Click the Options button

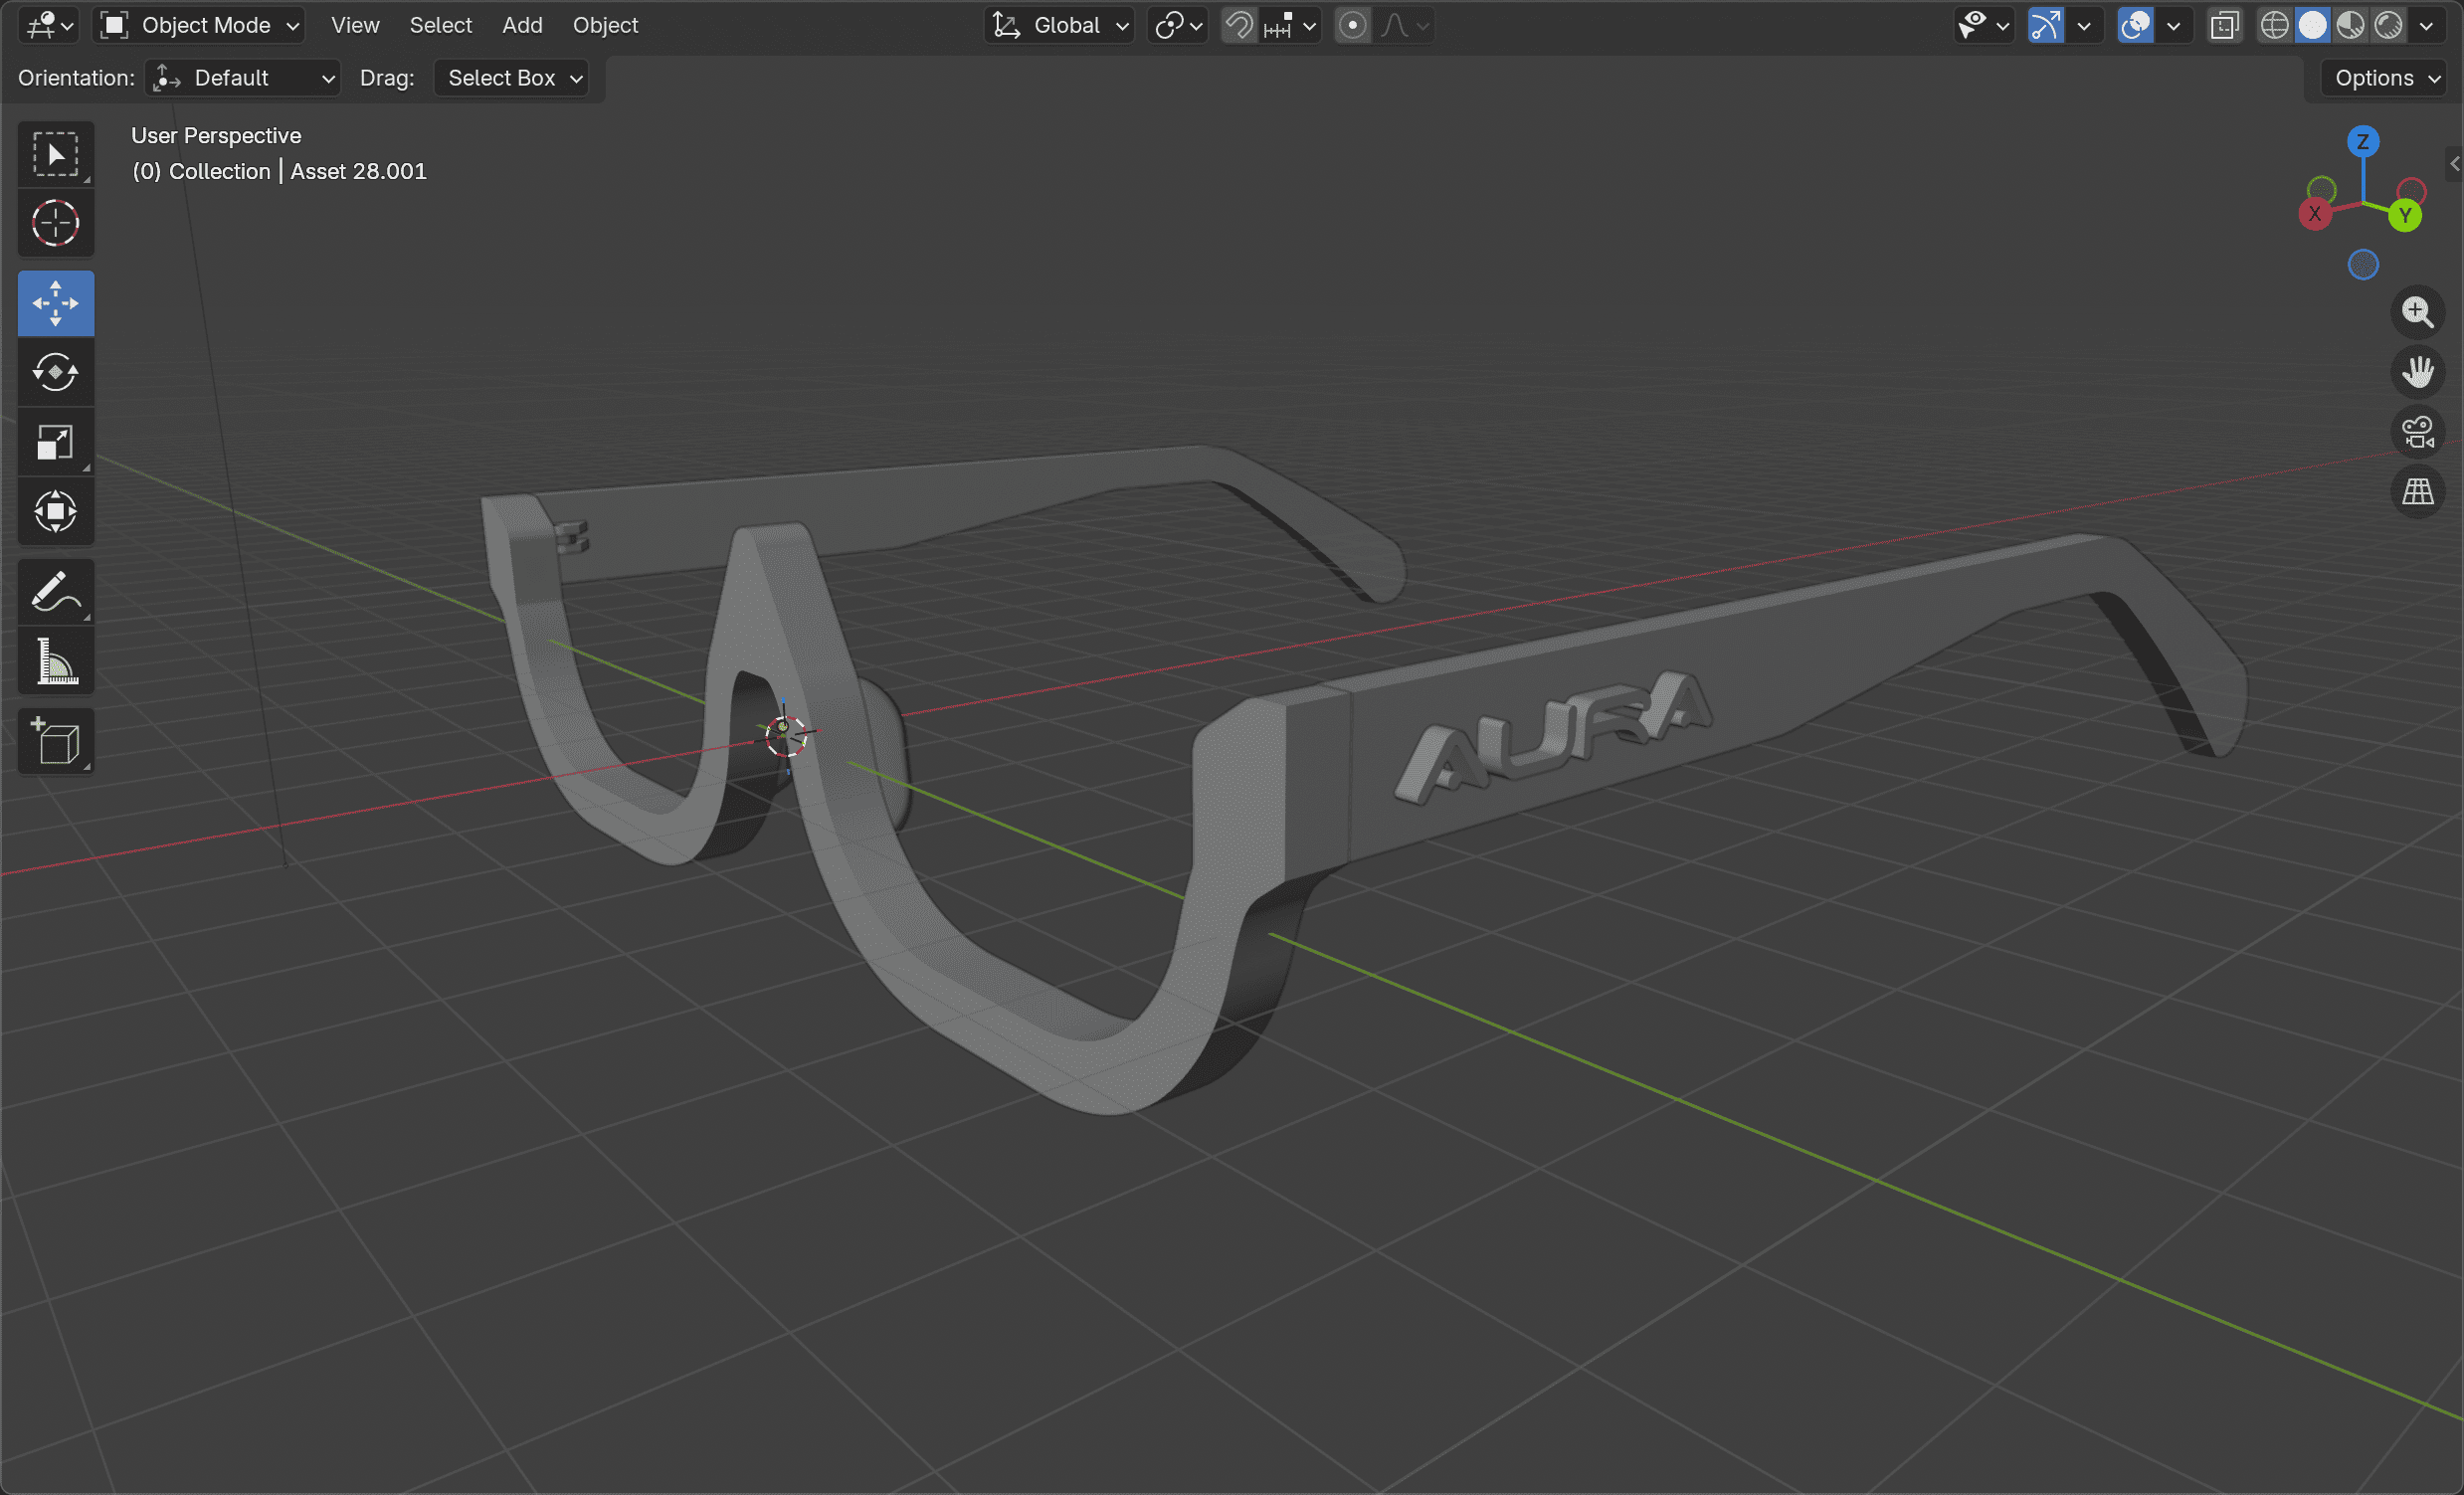point(2386,78)
